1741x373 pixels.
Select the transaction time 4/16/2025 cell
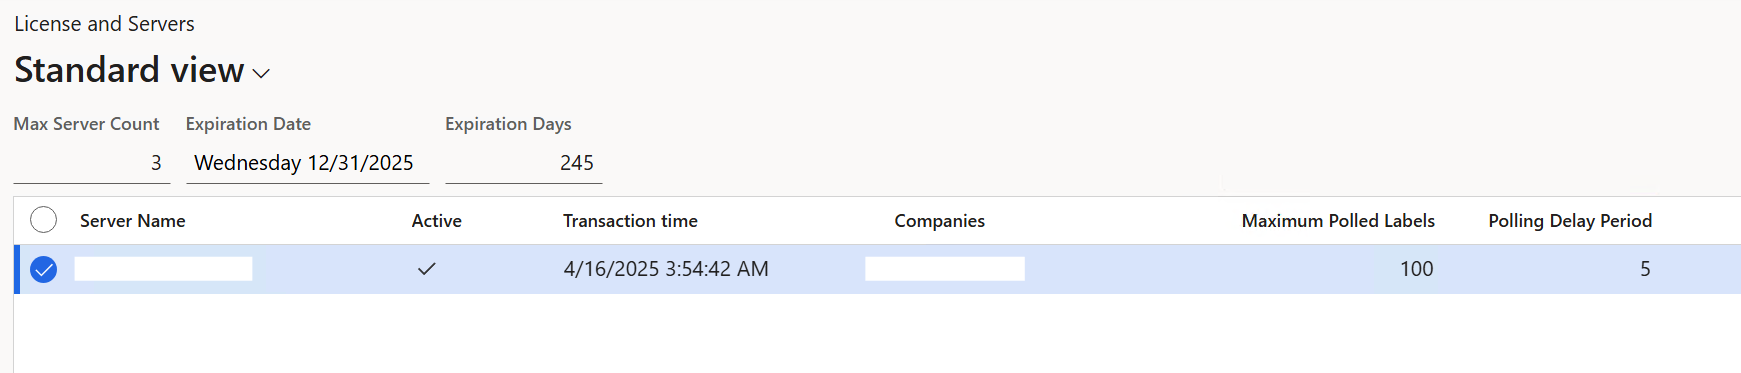[666, 269]
